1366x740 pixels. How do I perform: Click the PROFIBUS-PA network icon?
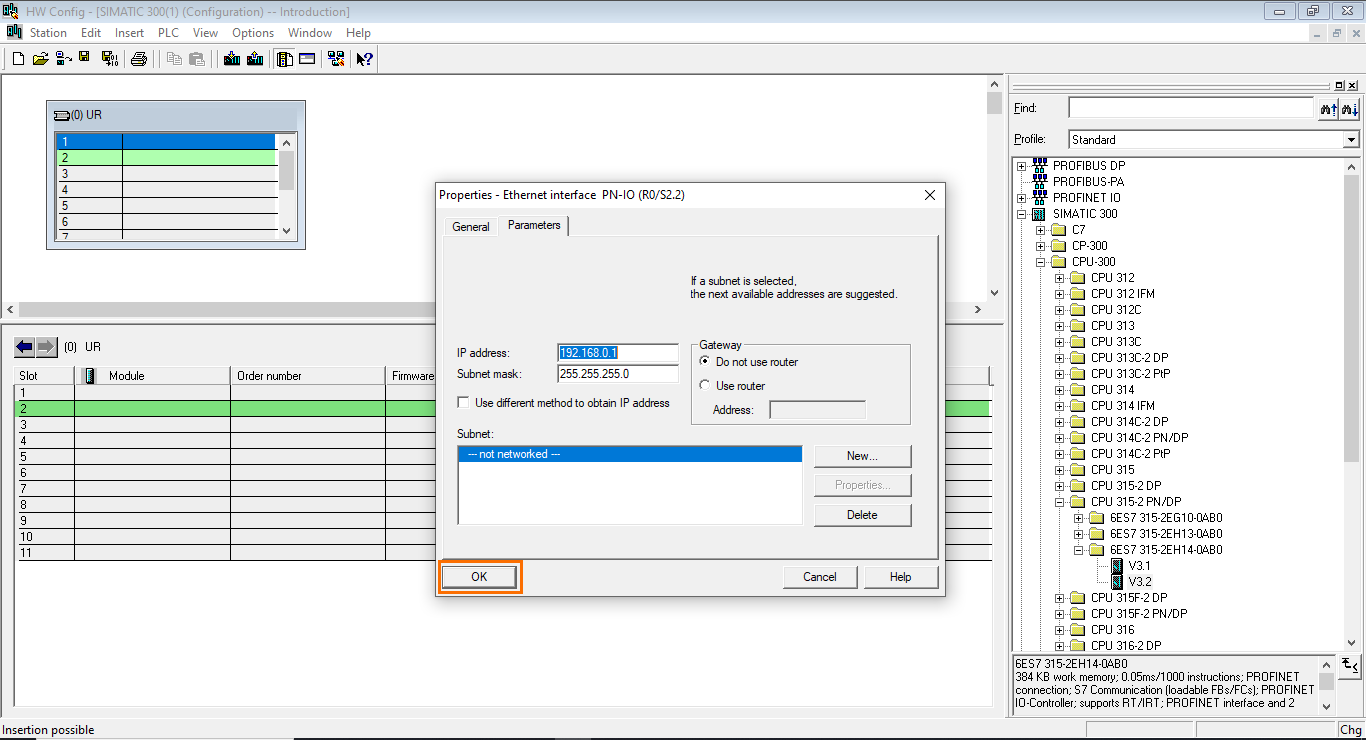[1039, 181]
